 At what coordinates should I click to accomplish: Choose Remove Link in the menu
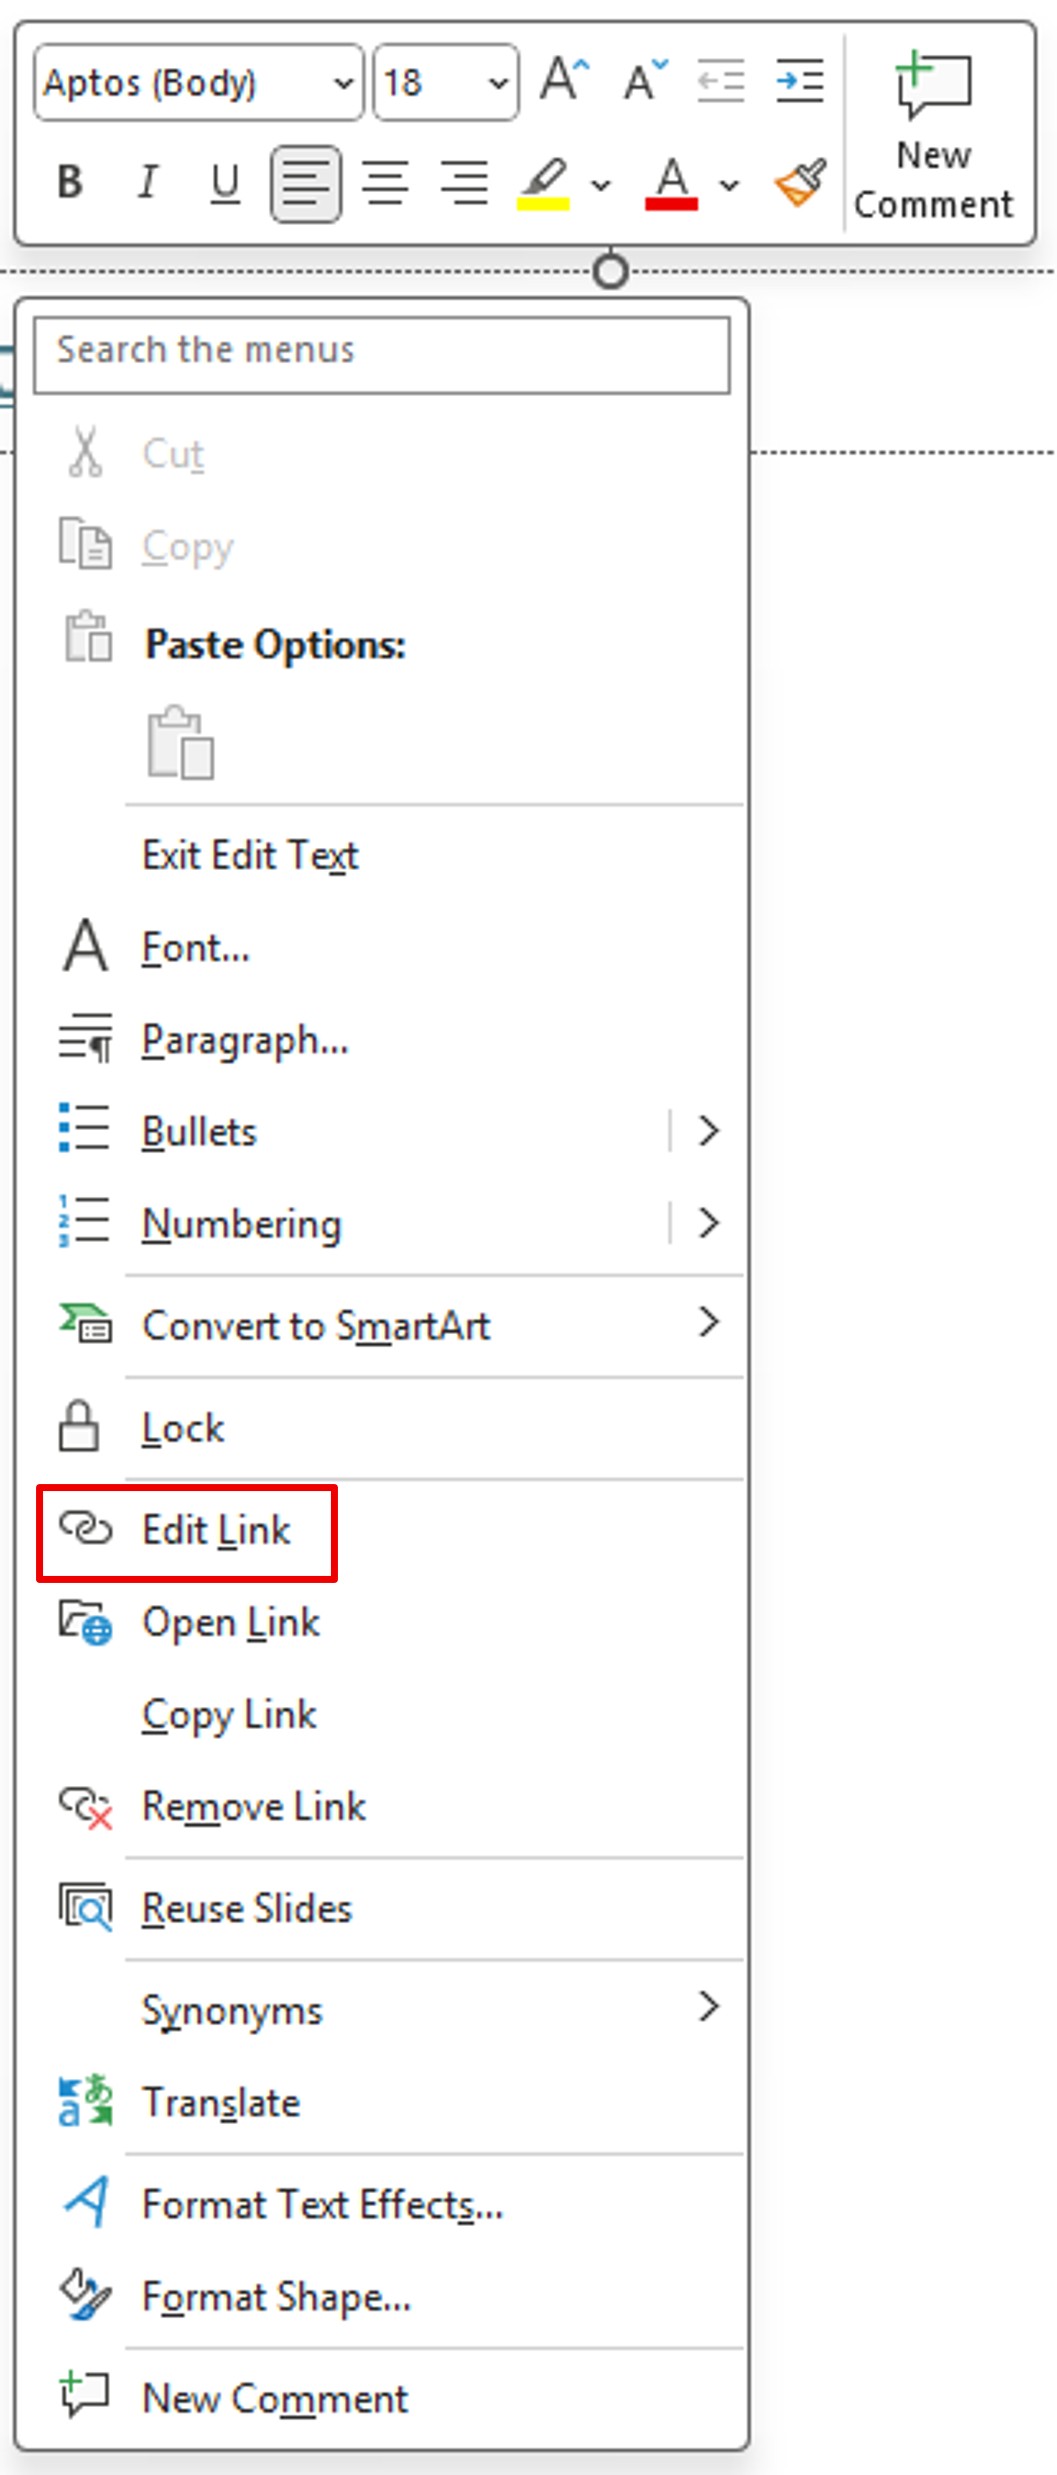click(x=254, y=1806)
